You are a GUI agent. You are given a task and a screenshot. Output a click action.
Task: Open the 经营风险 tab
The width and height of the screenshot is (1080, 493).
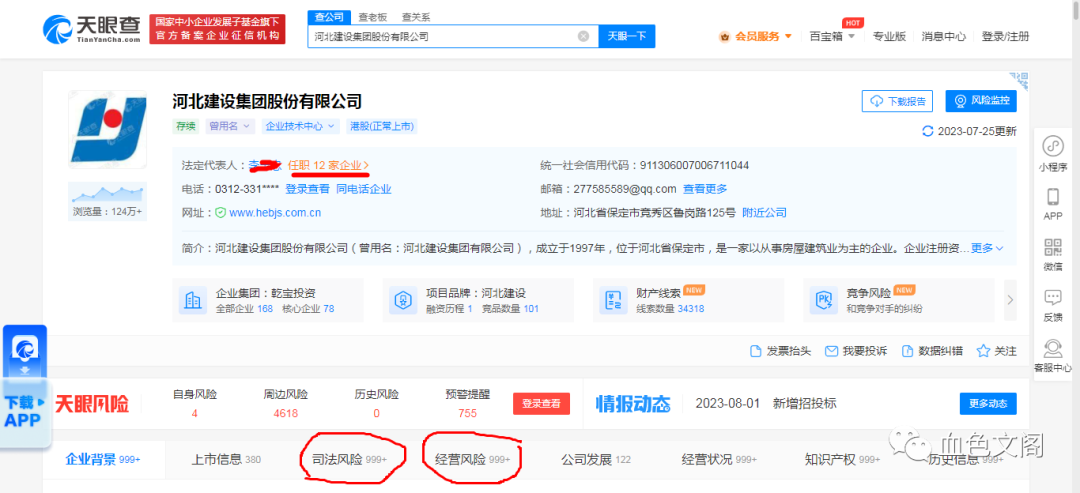472,459
